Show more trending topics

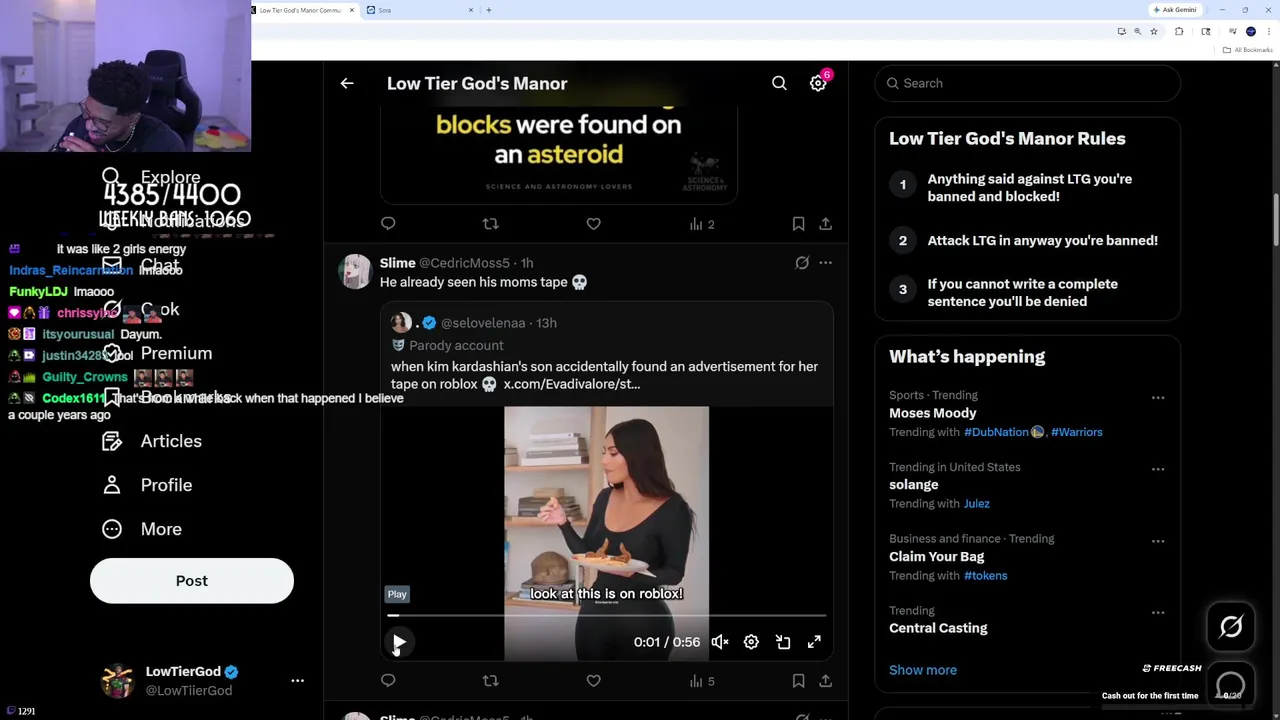tap(923, 670)
